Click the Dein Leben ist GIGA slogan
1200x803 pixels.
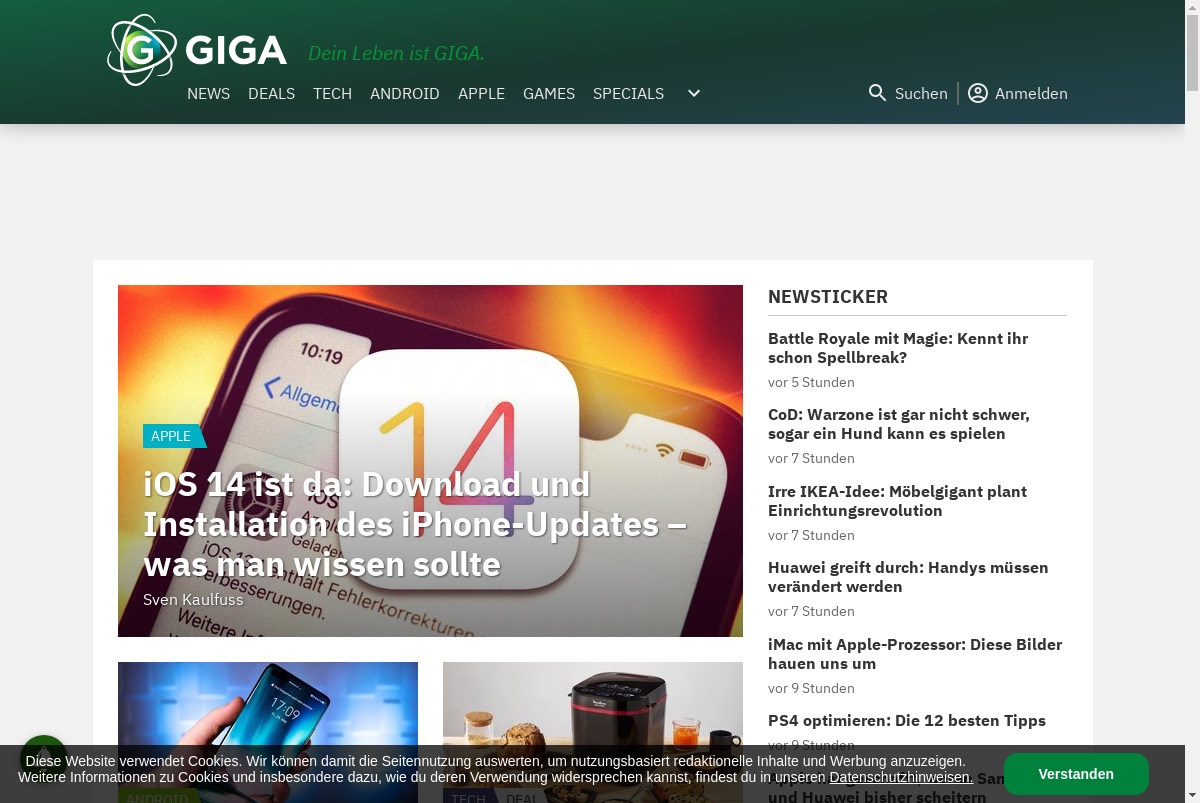[396, 53]
